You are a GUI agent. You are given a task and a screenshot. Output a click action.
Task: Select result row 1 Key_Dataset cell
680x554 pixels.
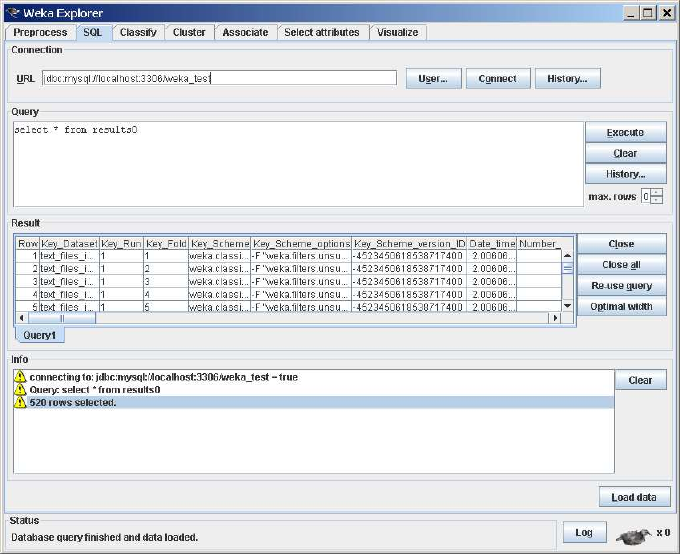(69, 256)
